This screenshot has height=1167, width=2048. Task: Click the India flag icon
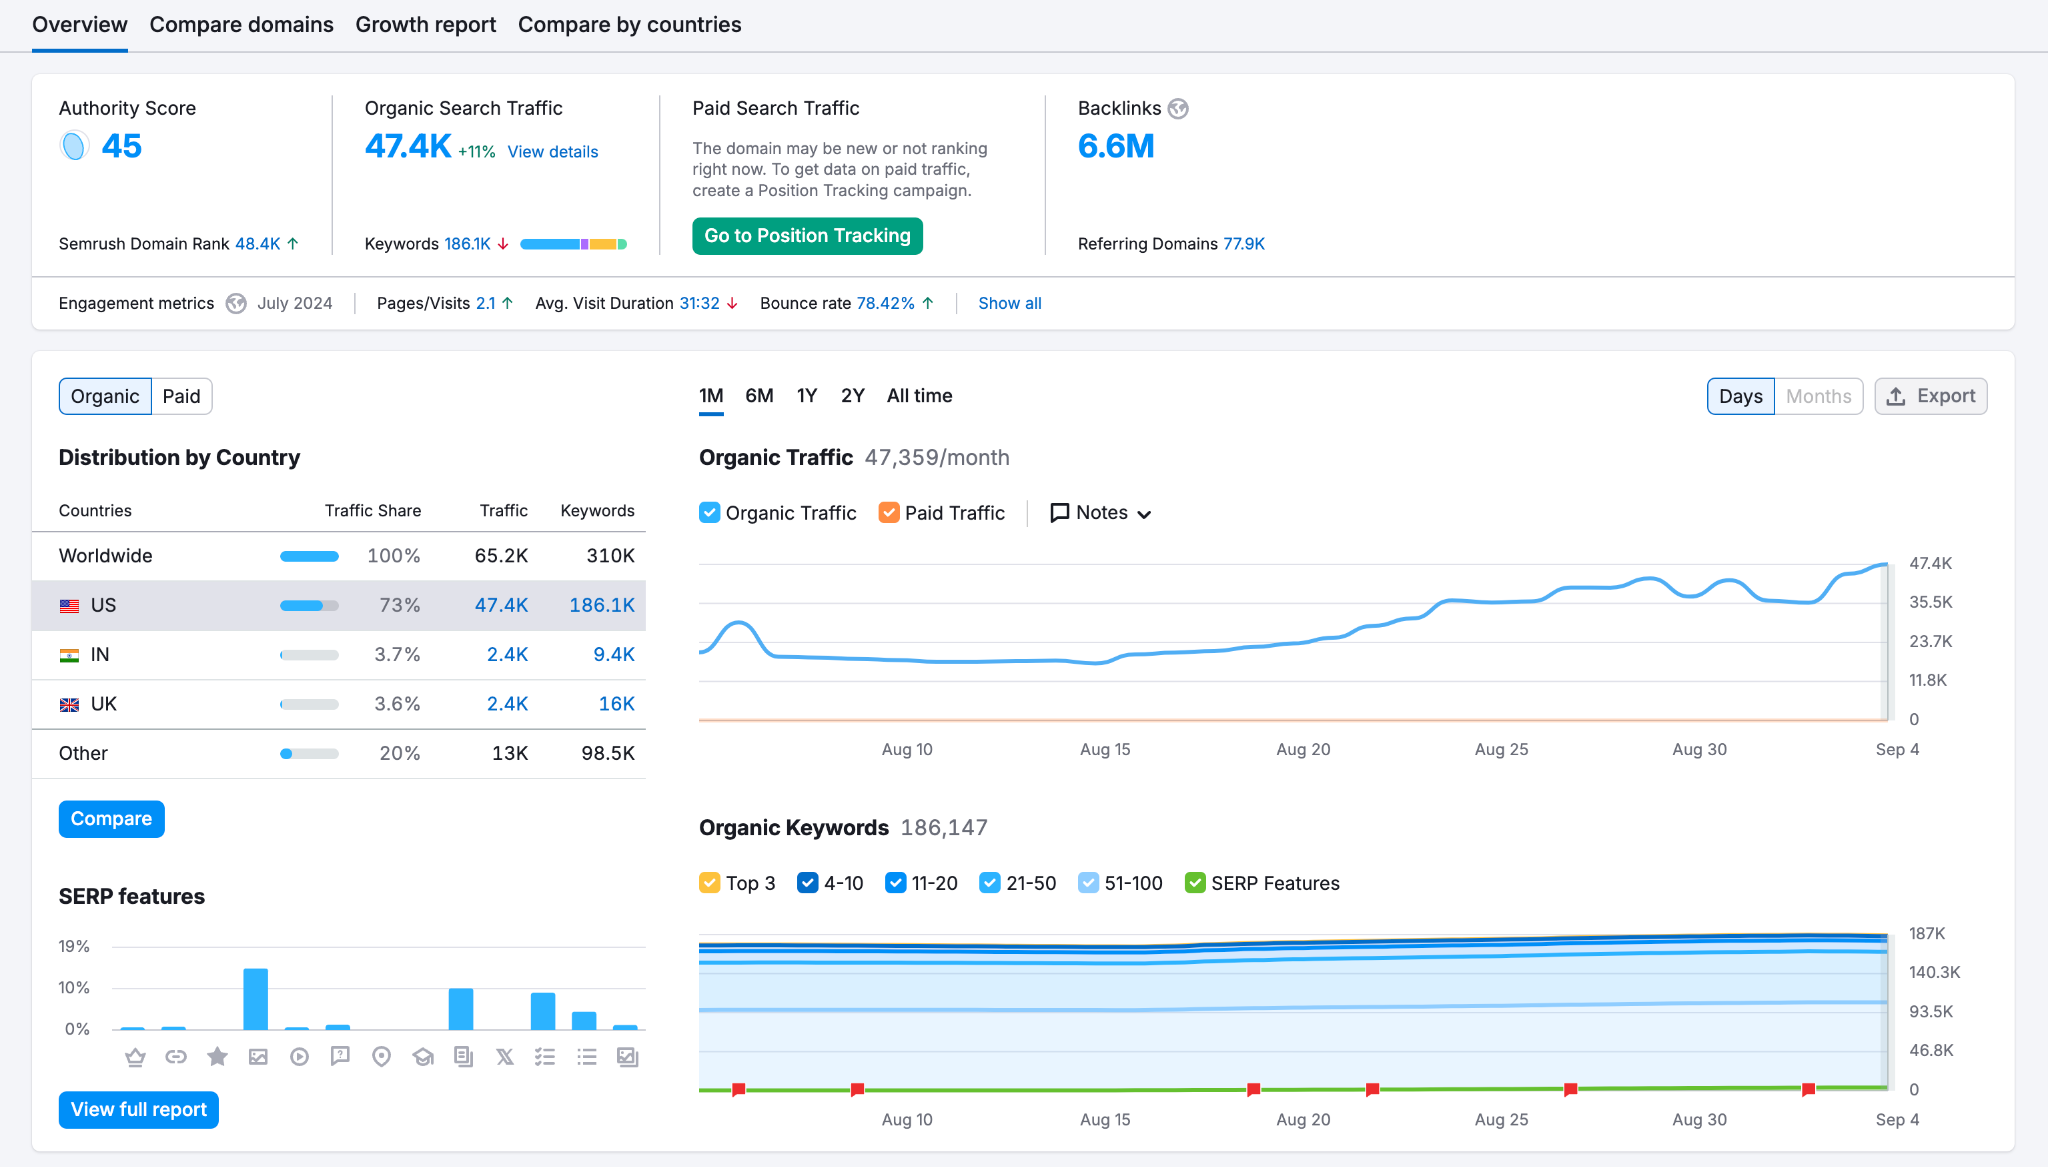coord(69,655)
